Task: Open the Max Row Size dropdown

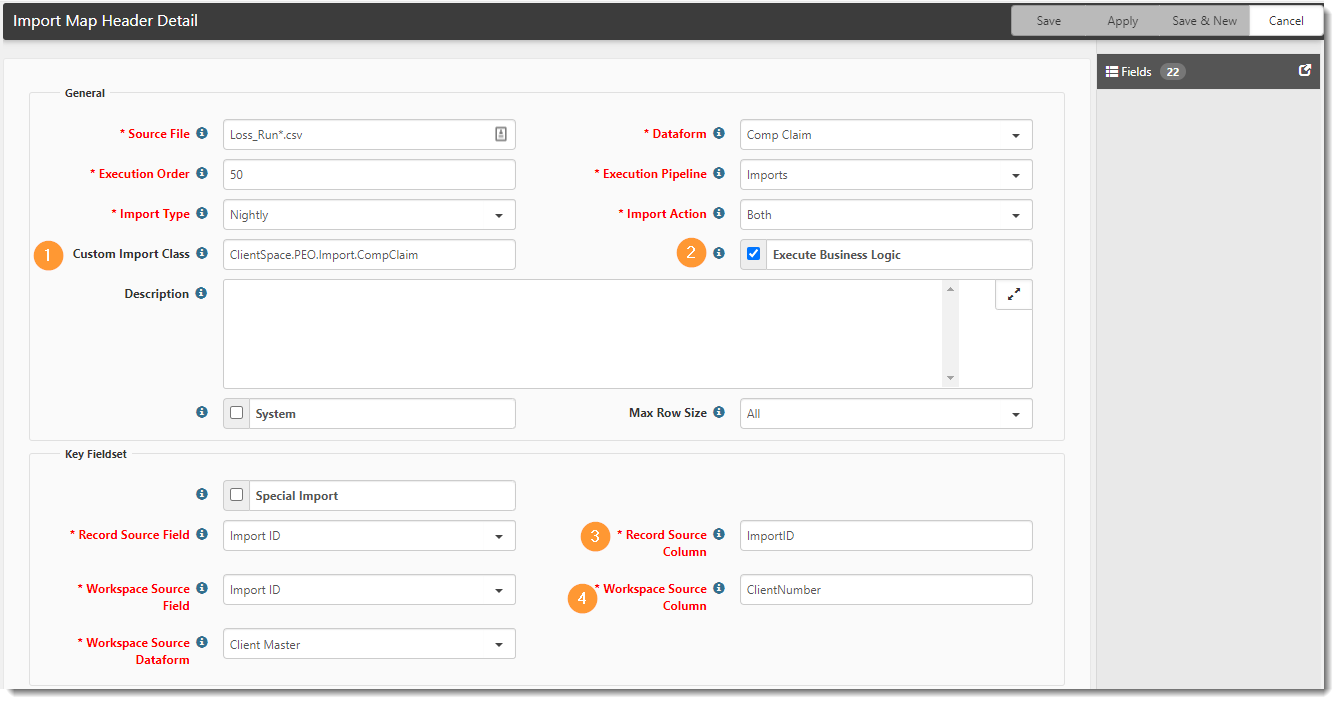Action: click(x=886, y=414)
